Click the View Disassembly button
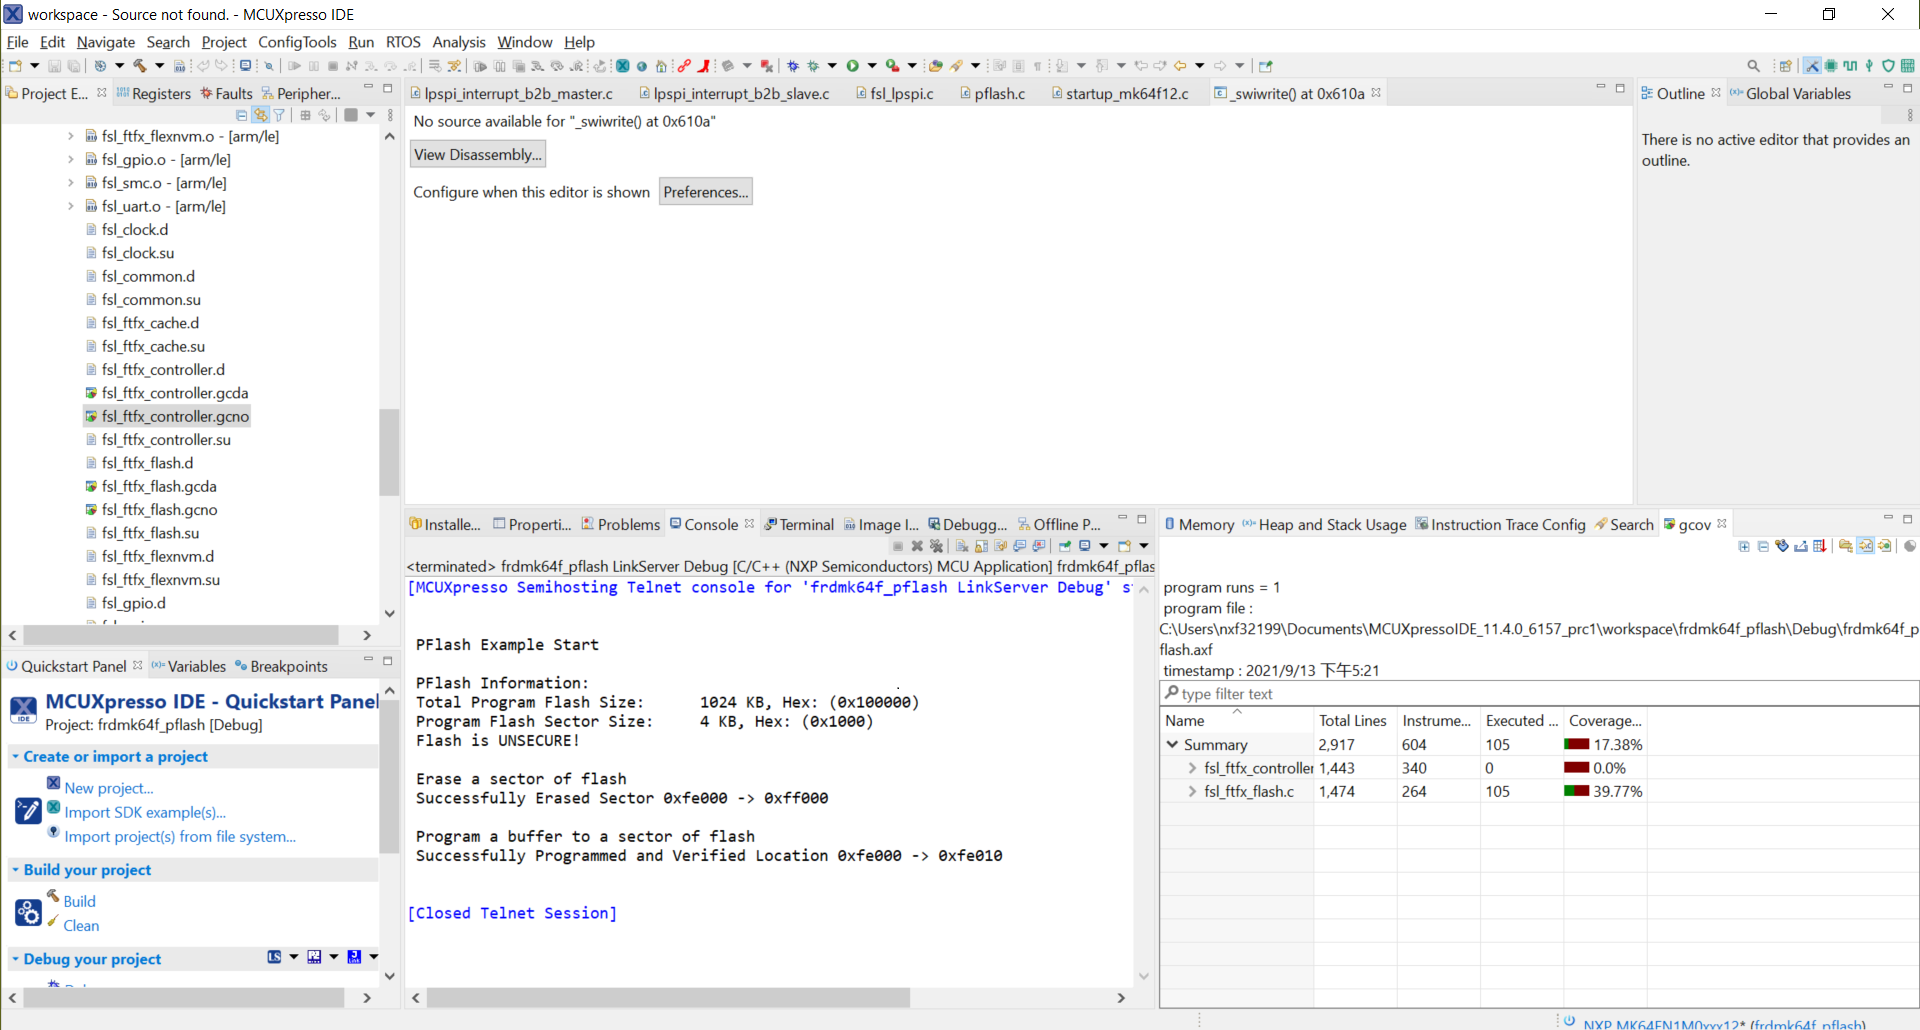Screen dimensions: 1920x1030 [x=478, y=154]
